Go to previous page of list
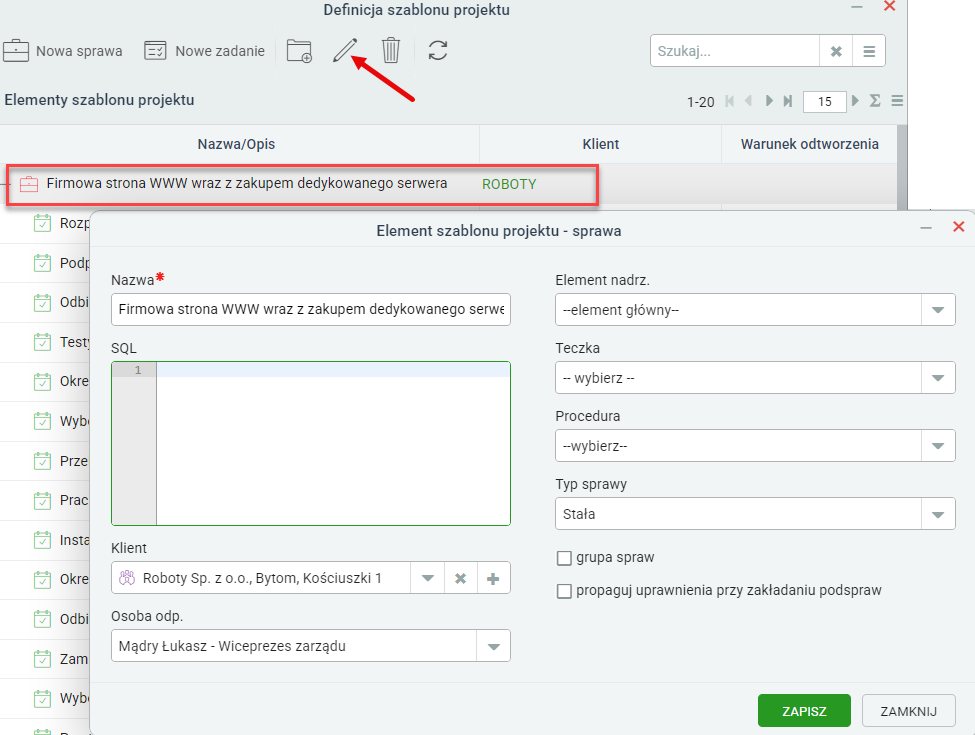Viewport: 975px width, 735px height. (x=749, y=101)
